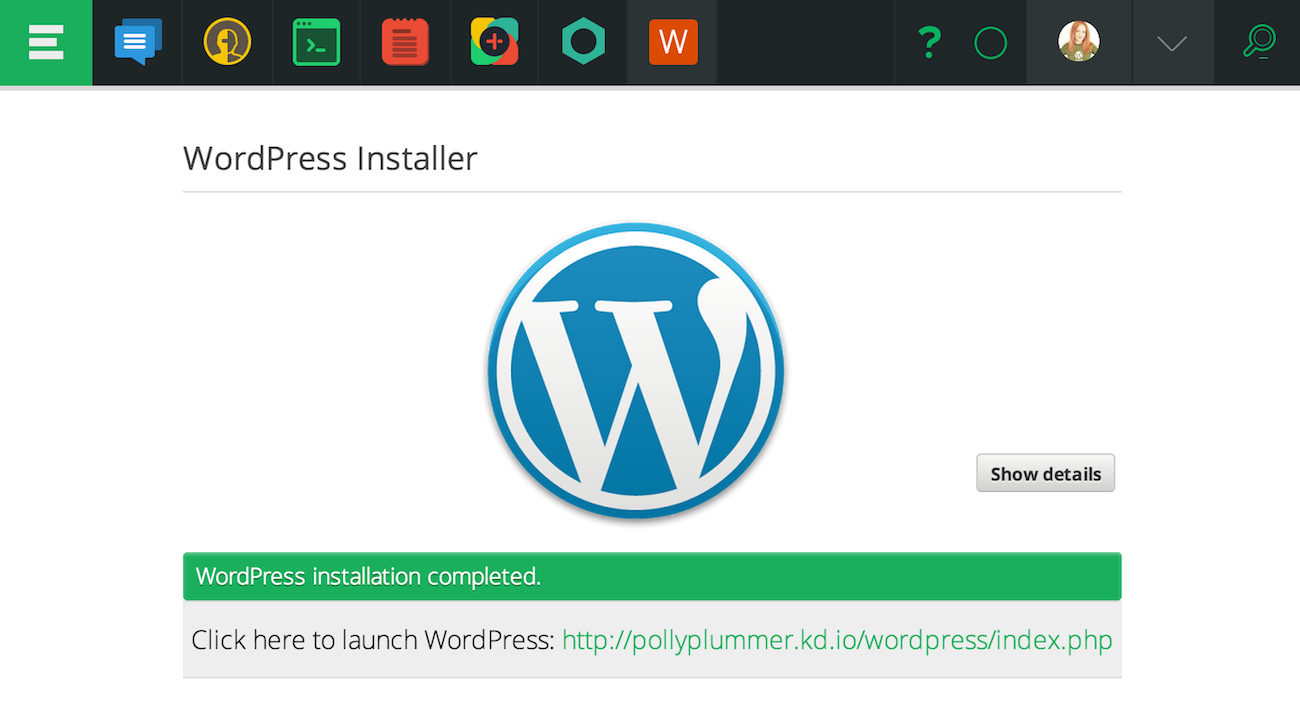
Task: Click the WordPress Installer heading
Action: click(x=330, y=158)
